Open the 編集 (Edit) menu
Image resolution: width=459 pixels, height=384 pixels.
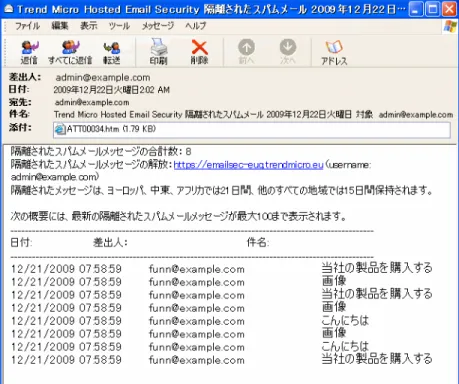[60, 26]
